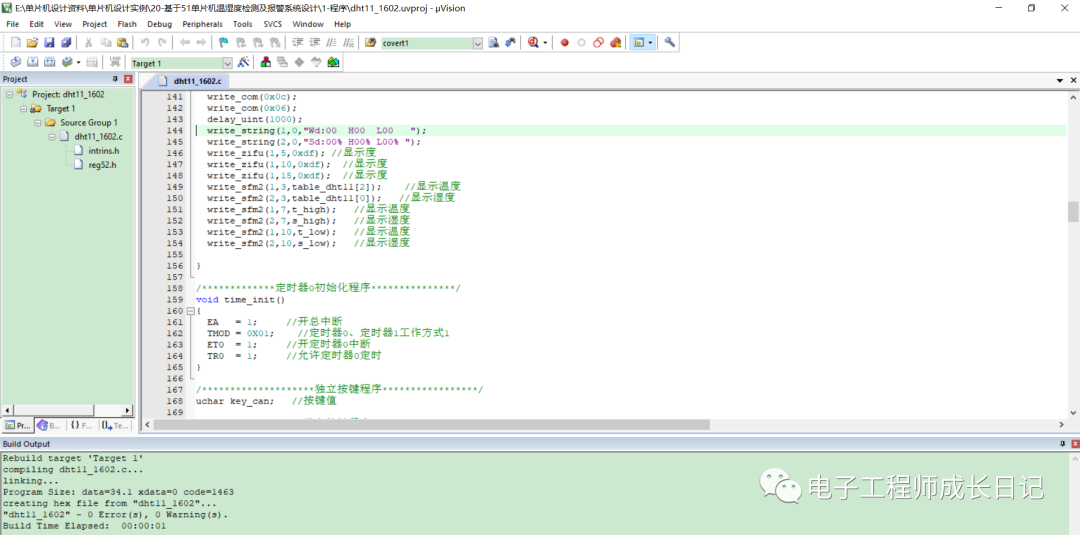
Task: Open Configuration wrench icon
Action: (x=670, y=43)
